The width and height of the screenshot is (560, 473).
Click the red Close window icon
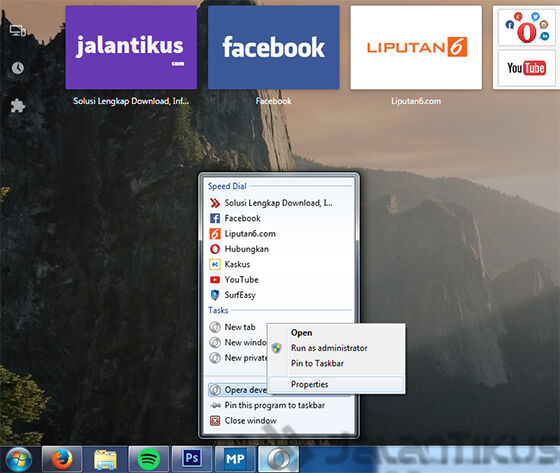tap(215, 421)
